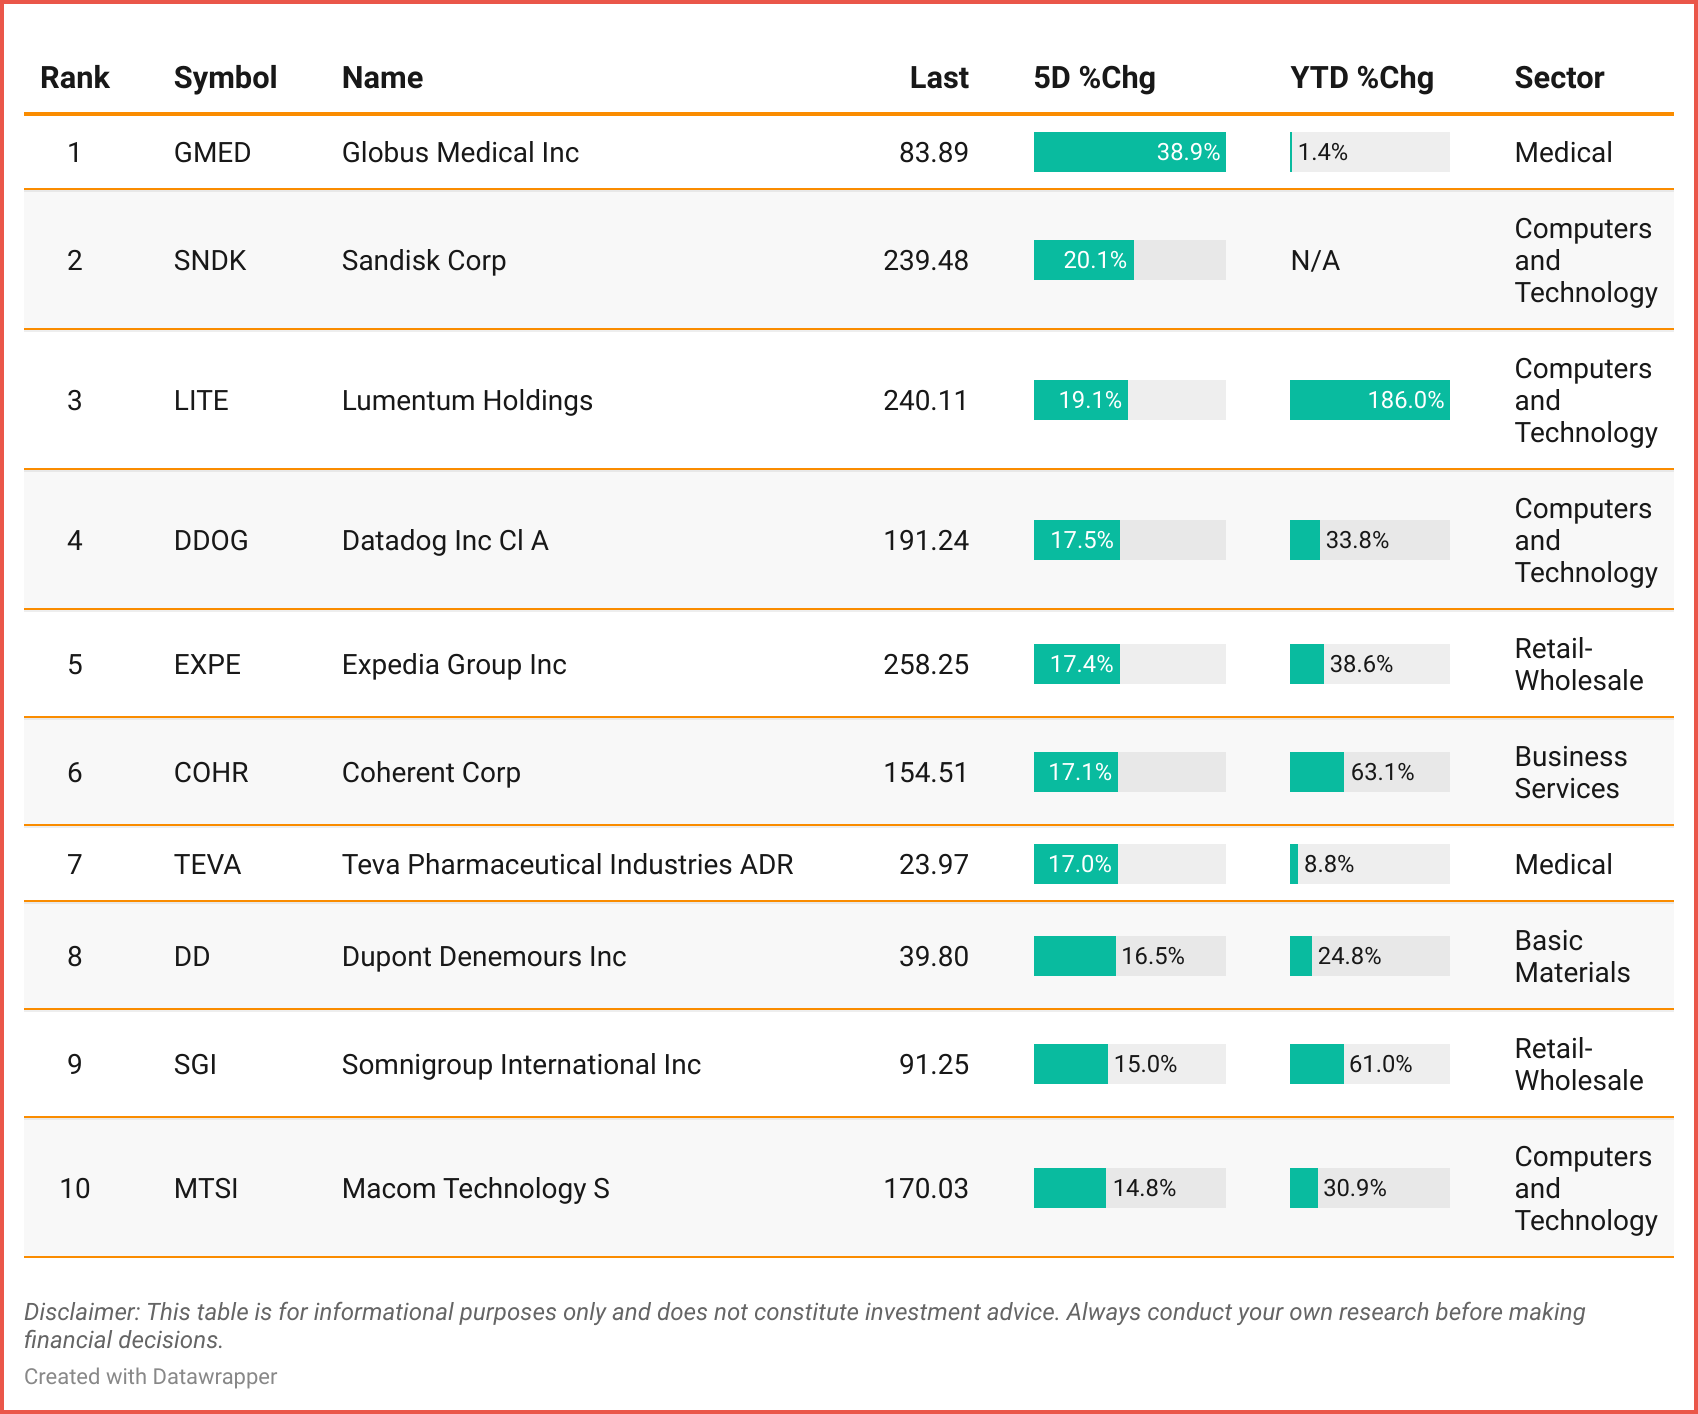
Task: Click the Created with Datawrapper link
Action: [150, 1377]
